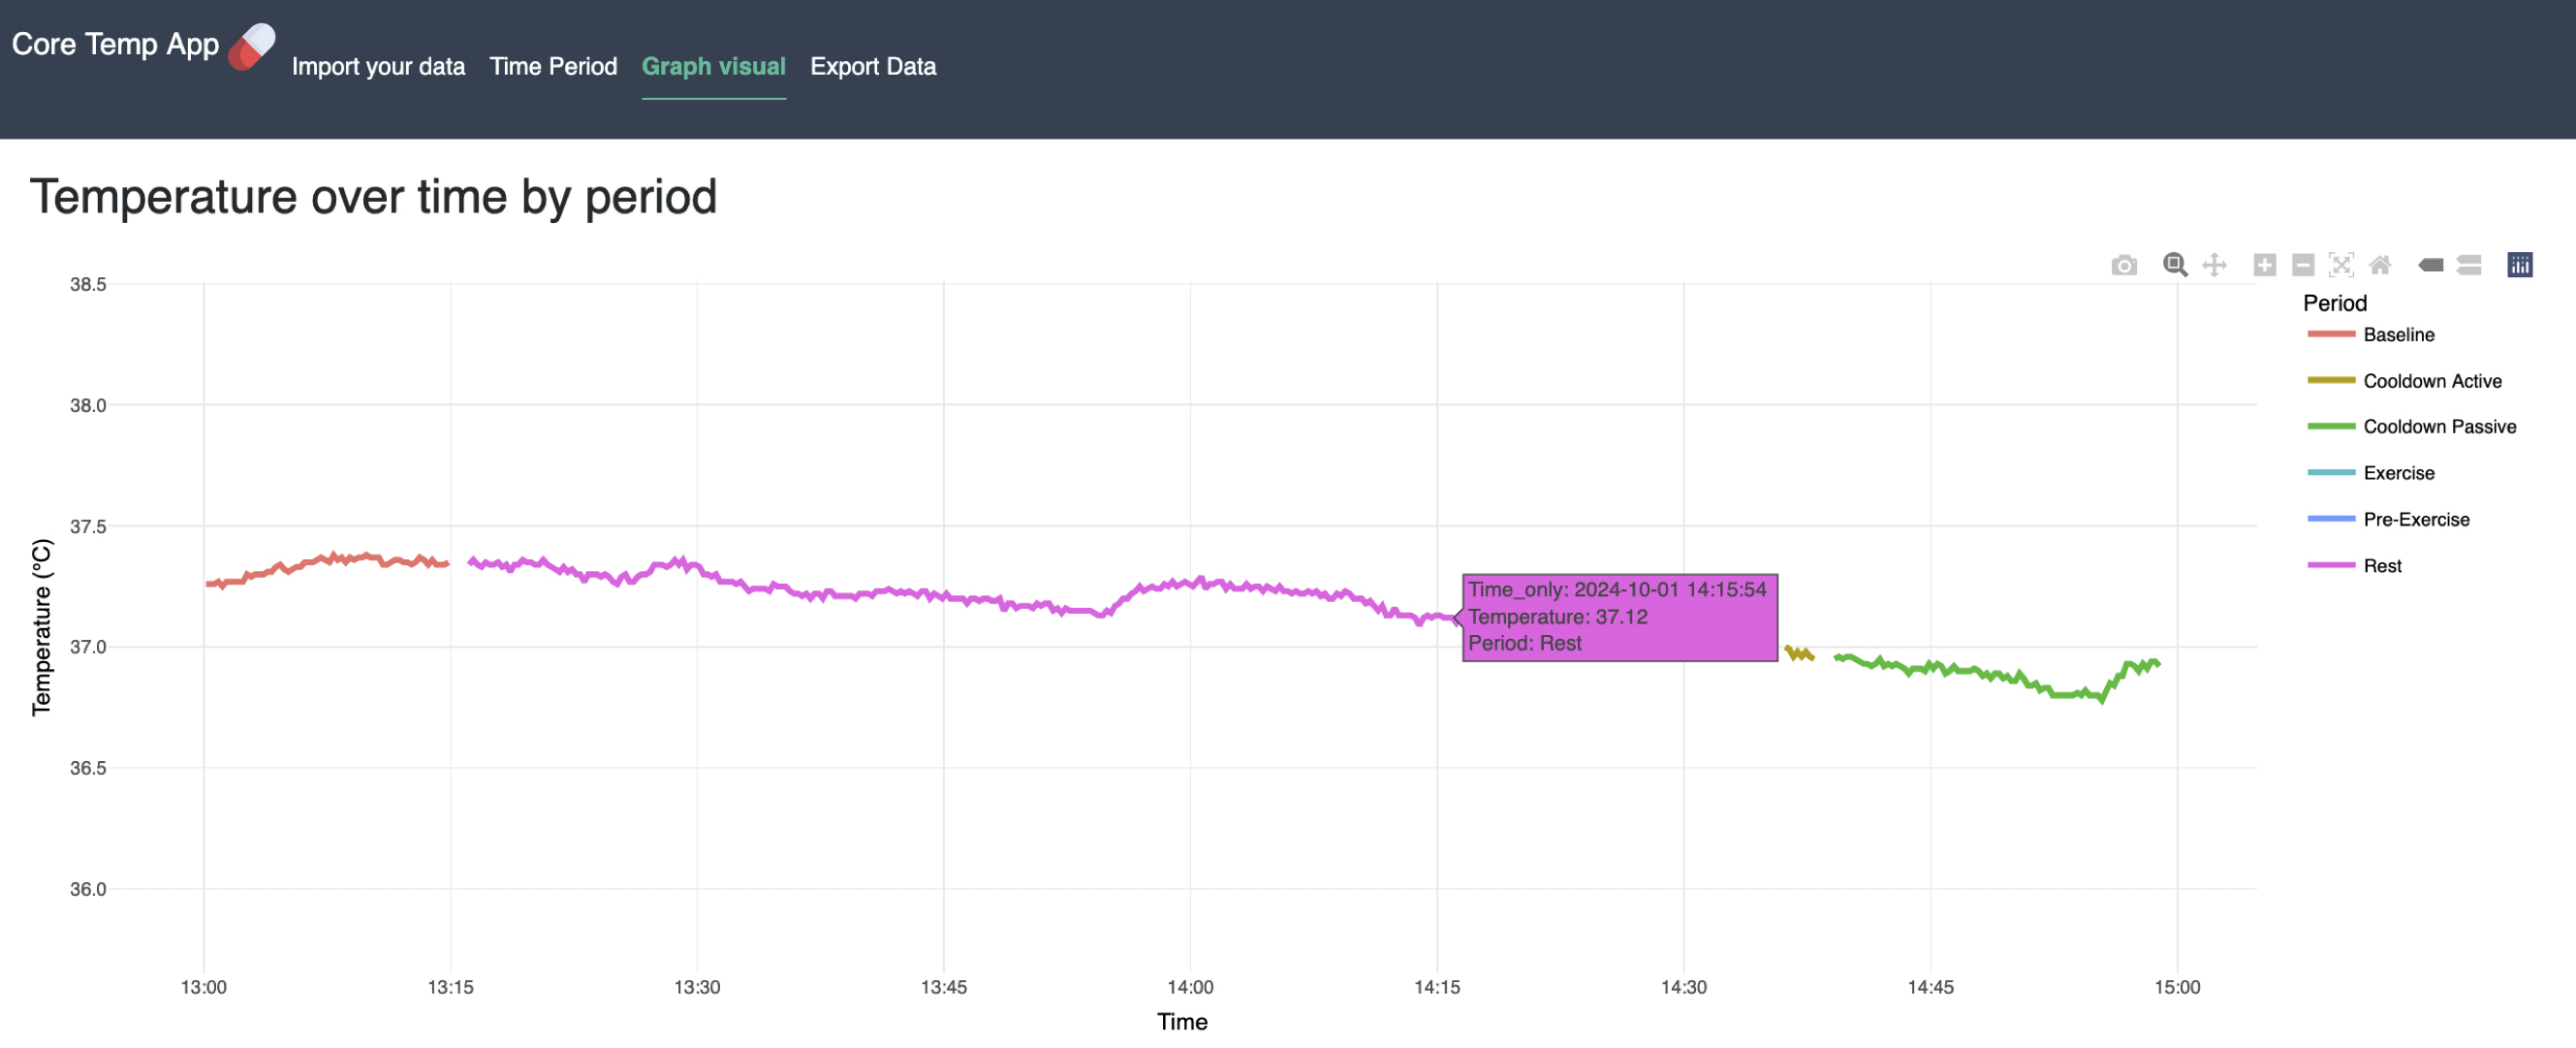
Task: Dismiss the hover tooltip showing Temperature 37.12
Action: pos(1620,617)
